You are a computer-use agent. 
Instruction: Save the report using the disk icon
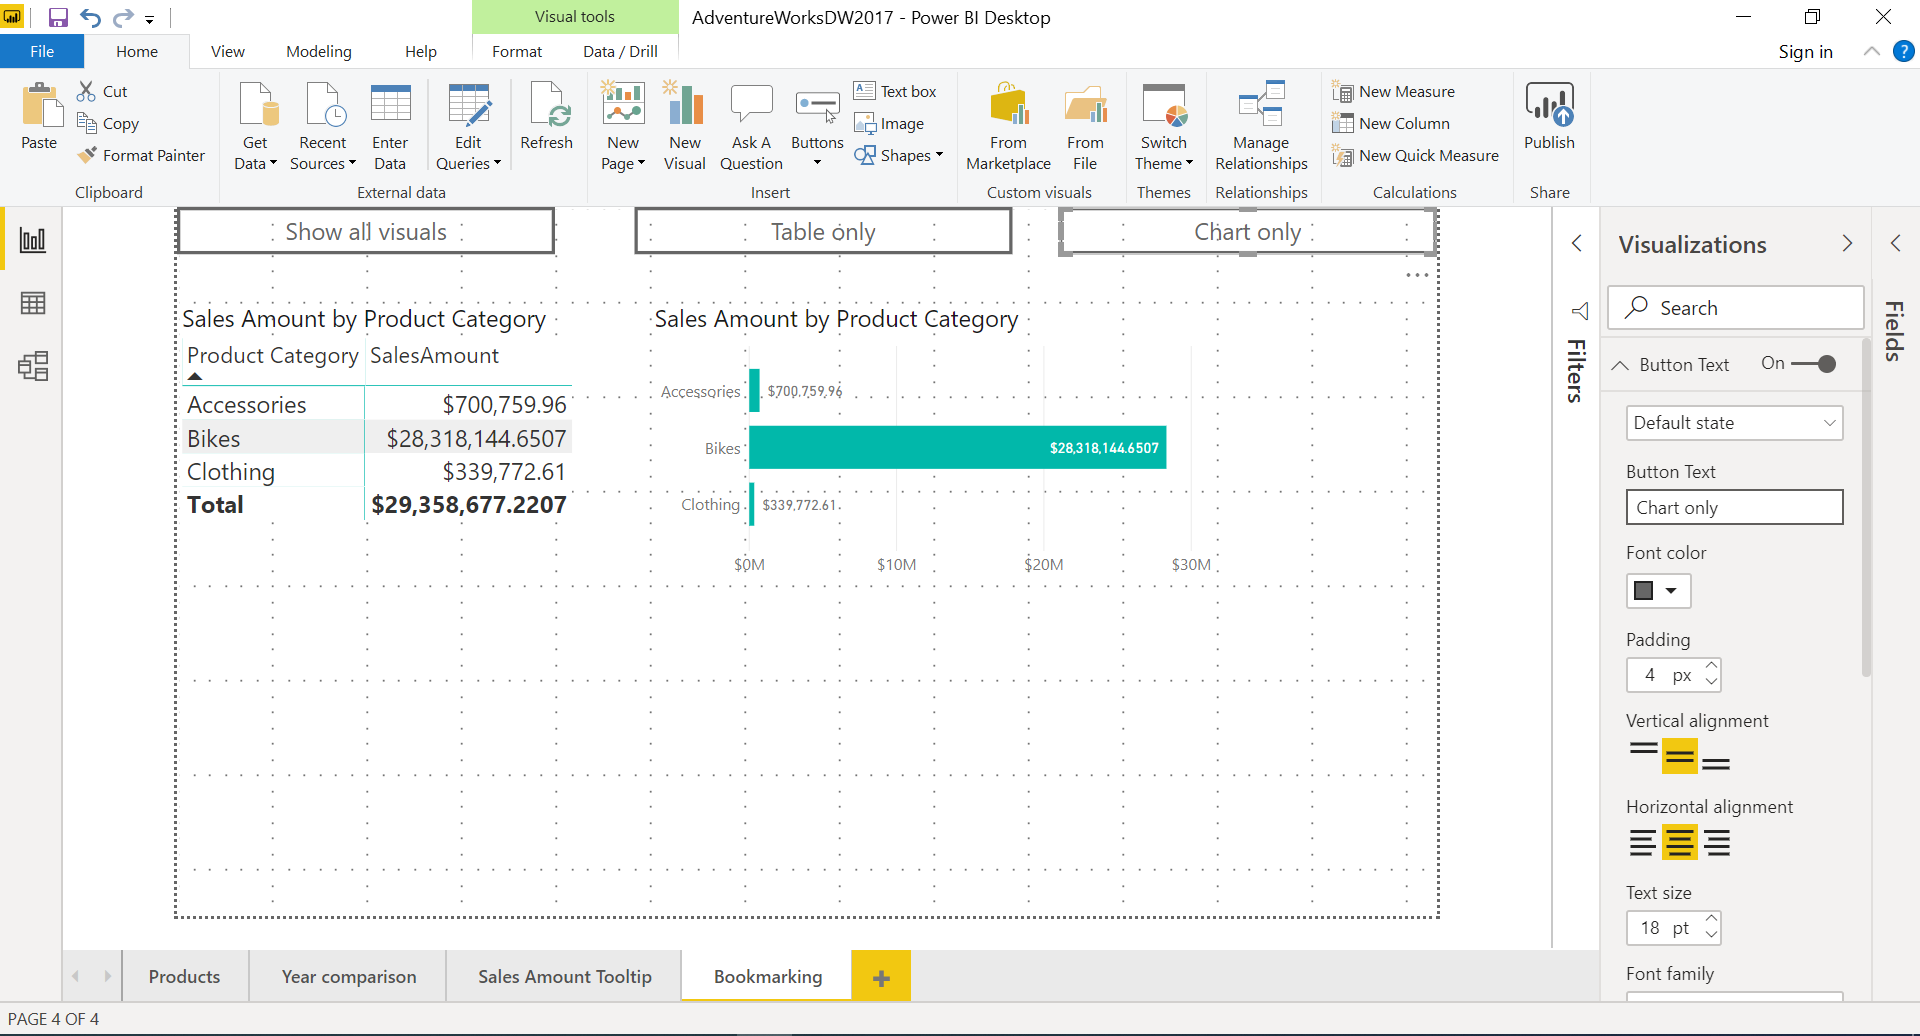[x=58, y=17]
